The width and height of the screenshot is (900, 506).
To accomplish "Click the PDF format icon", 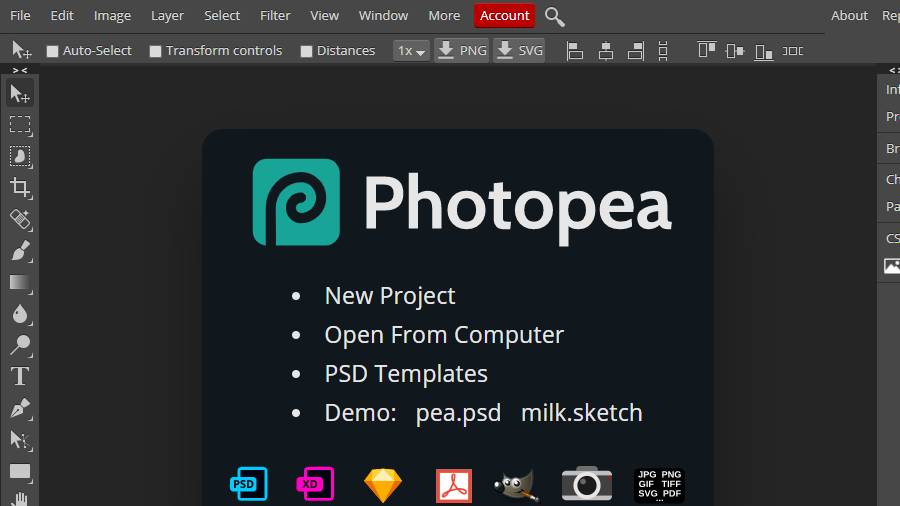I will (453, 486).
